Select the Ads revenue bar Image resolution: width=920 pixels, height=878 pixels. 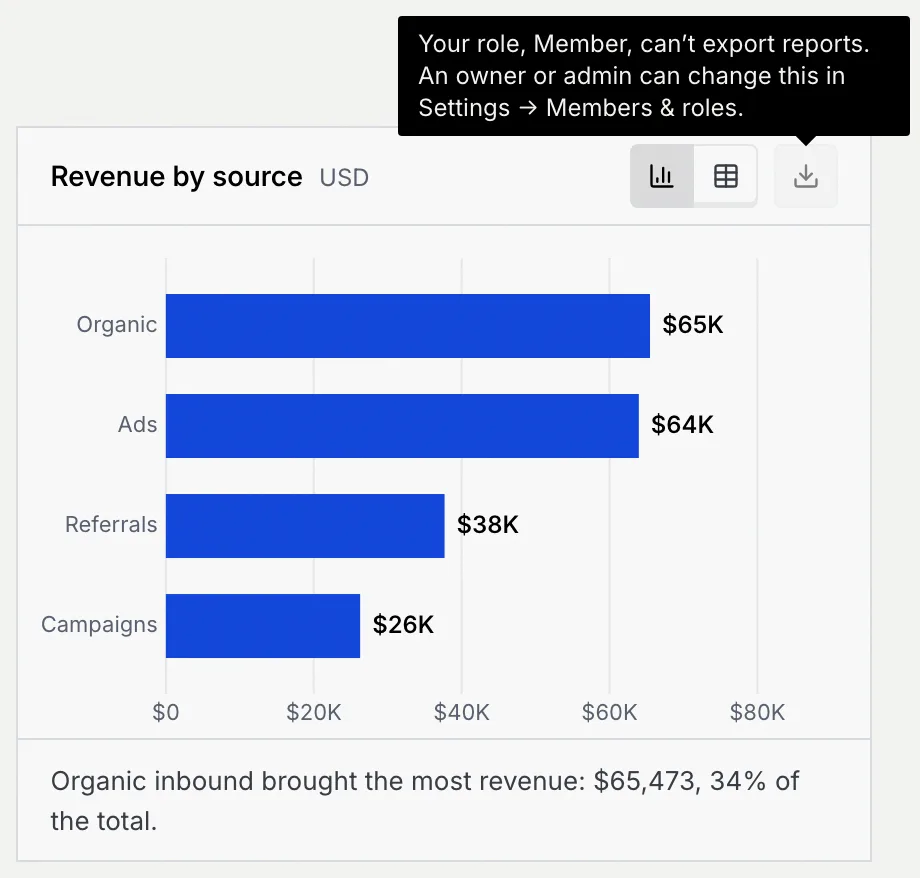pos(402,426)
